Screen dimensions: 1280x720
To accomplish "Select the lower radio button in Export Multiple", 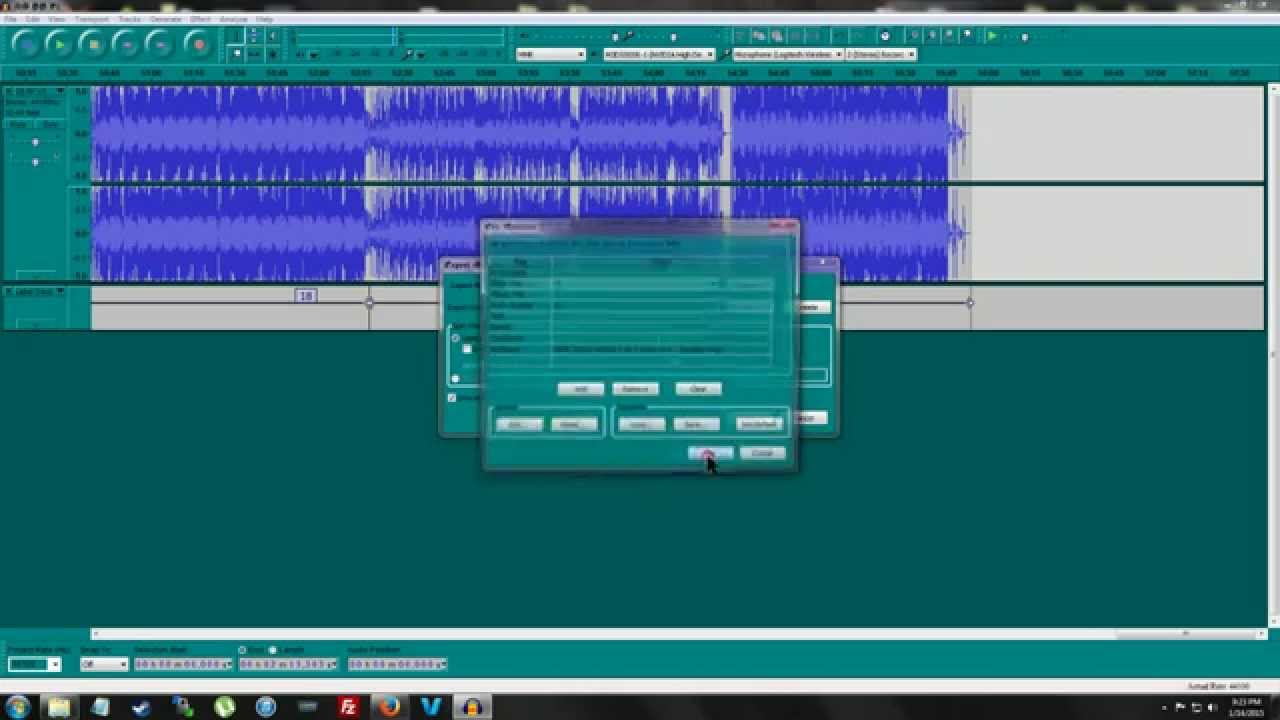I will 456,378.
